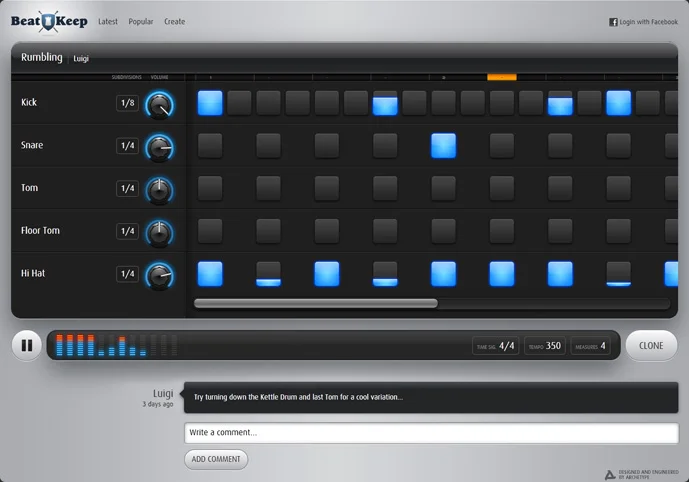Viewport: 689px width, 482px height.
Task: Select the Snare track label
Action: tap(32, 145)
